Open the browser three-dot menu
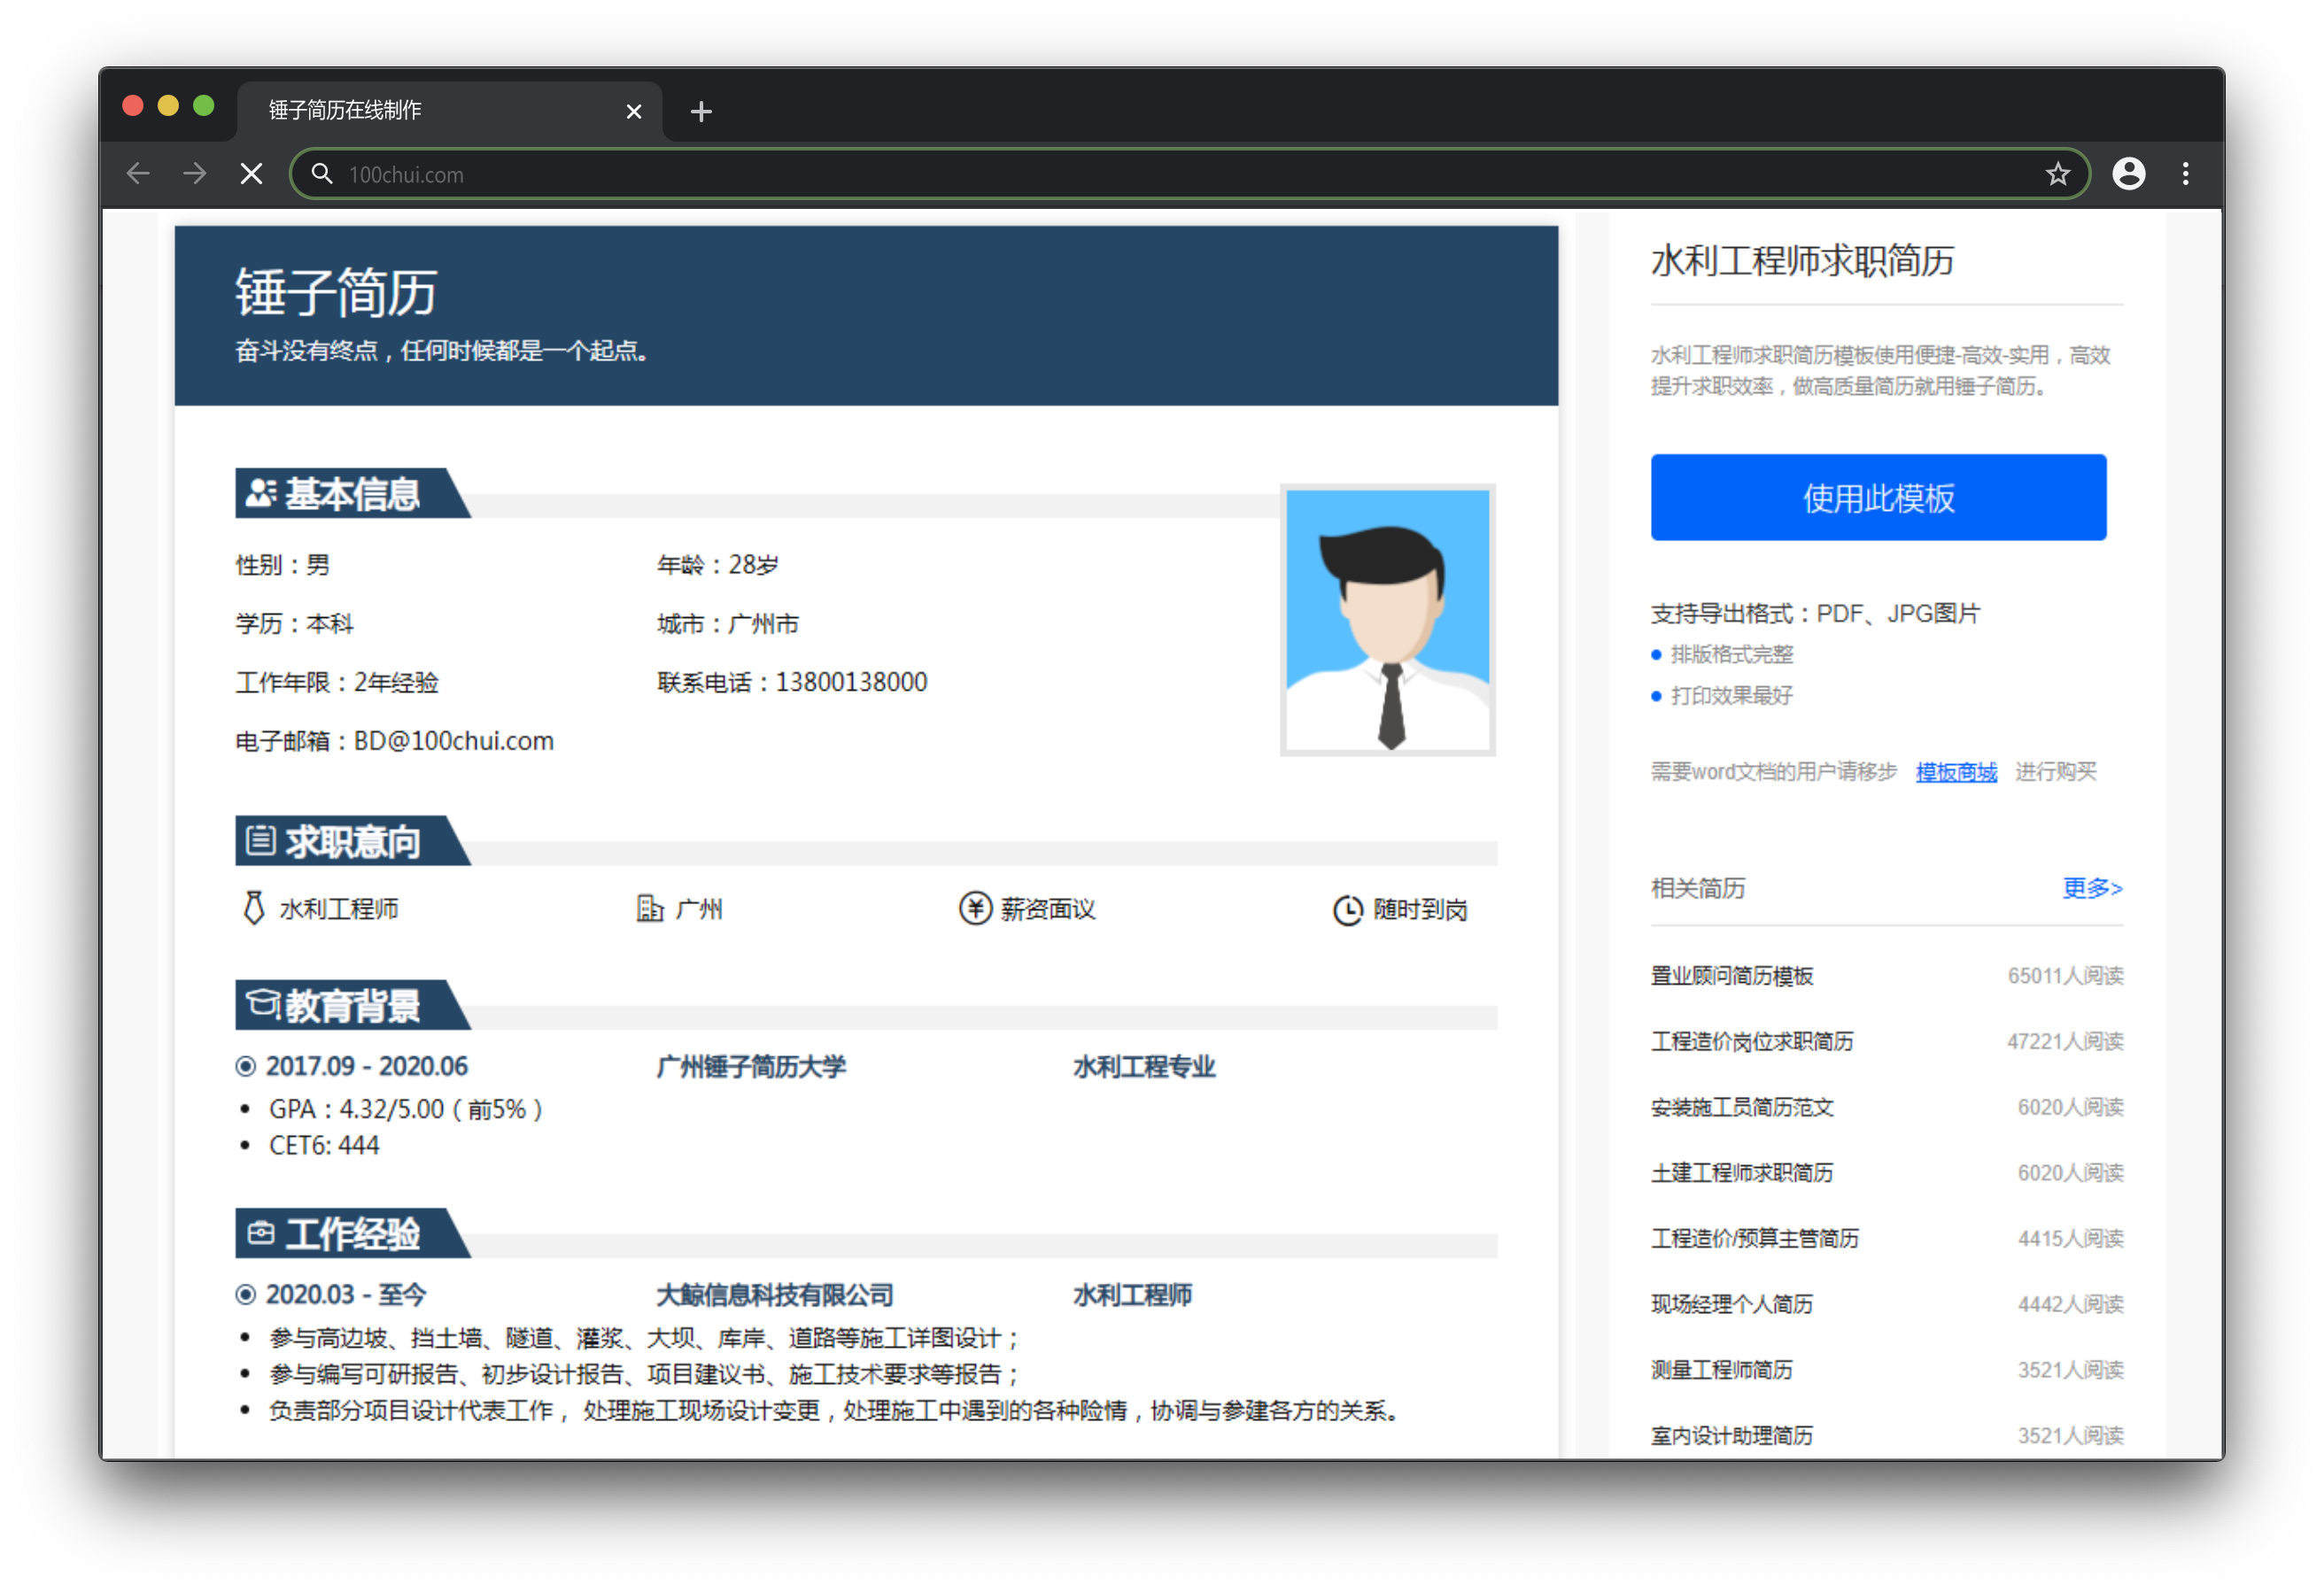The height and width of the screenshot is (1592, 2324). coord(2186,174)
